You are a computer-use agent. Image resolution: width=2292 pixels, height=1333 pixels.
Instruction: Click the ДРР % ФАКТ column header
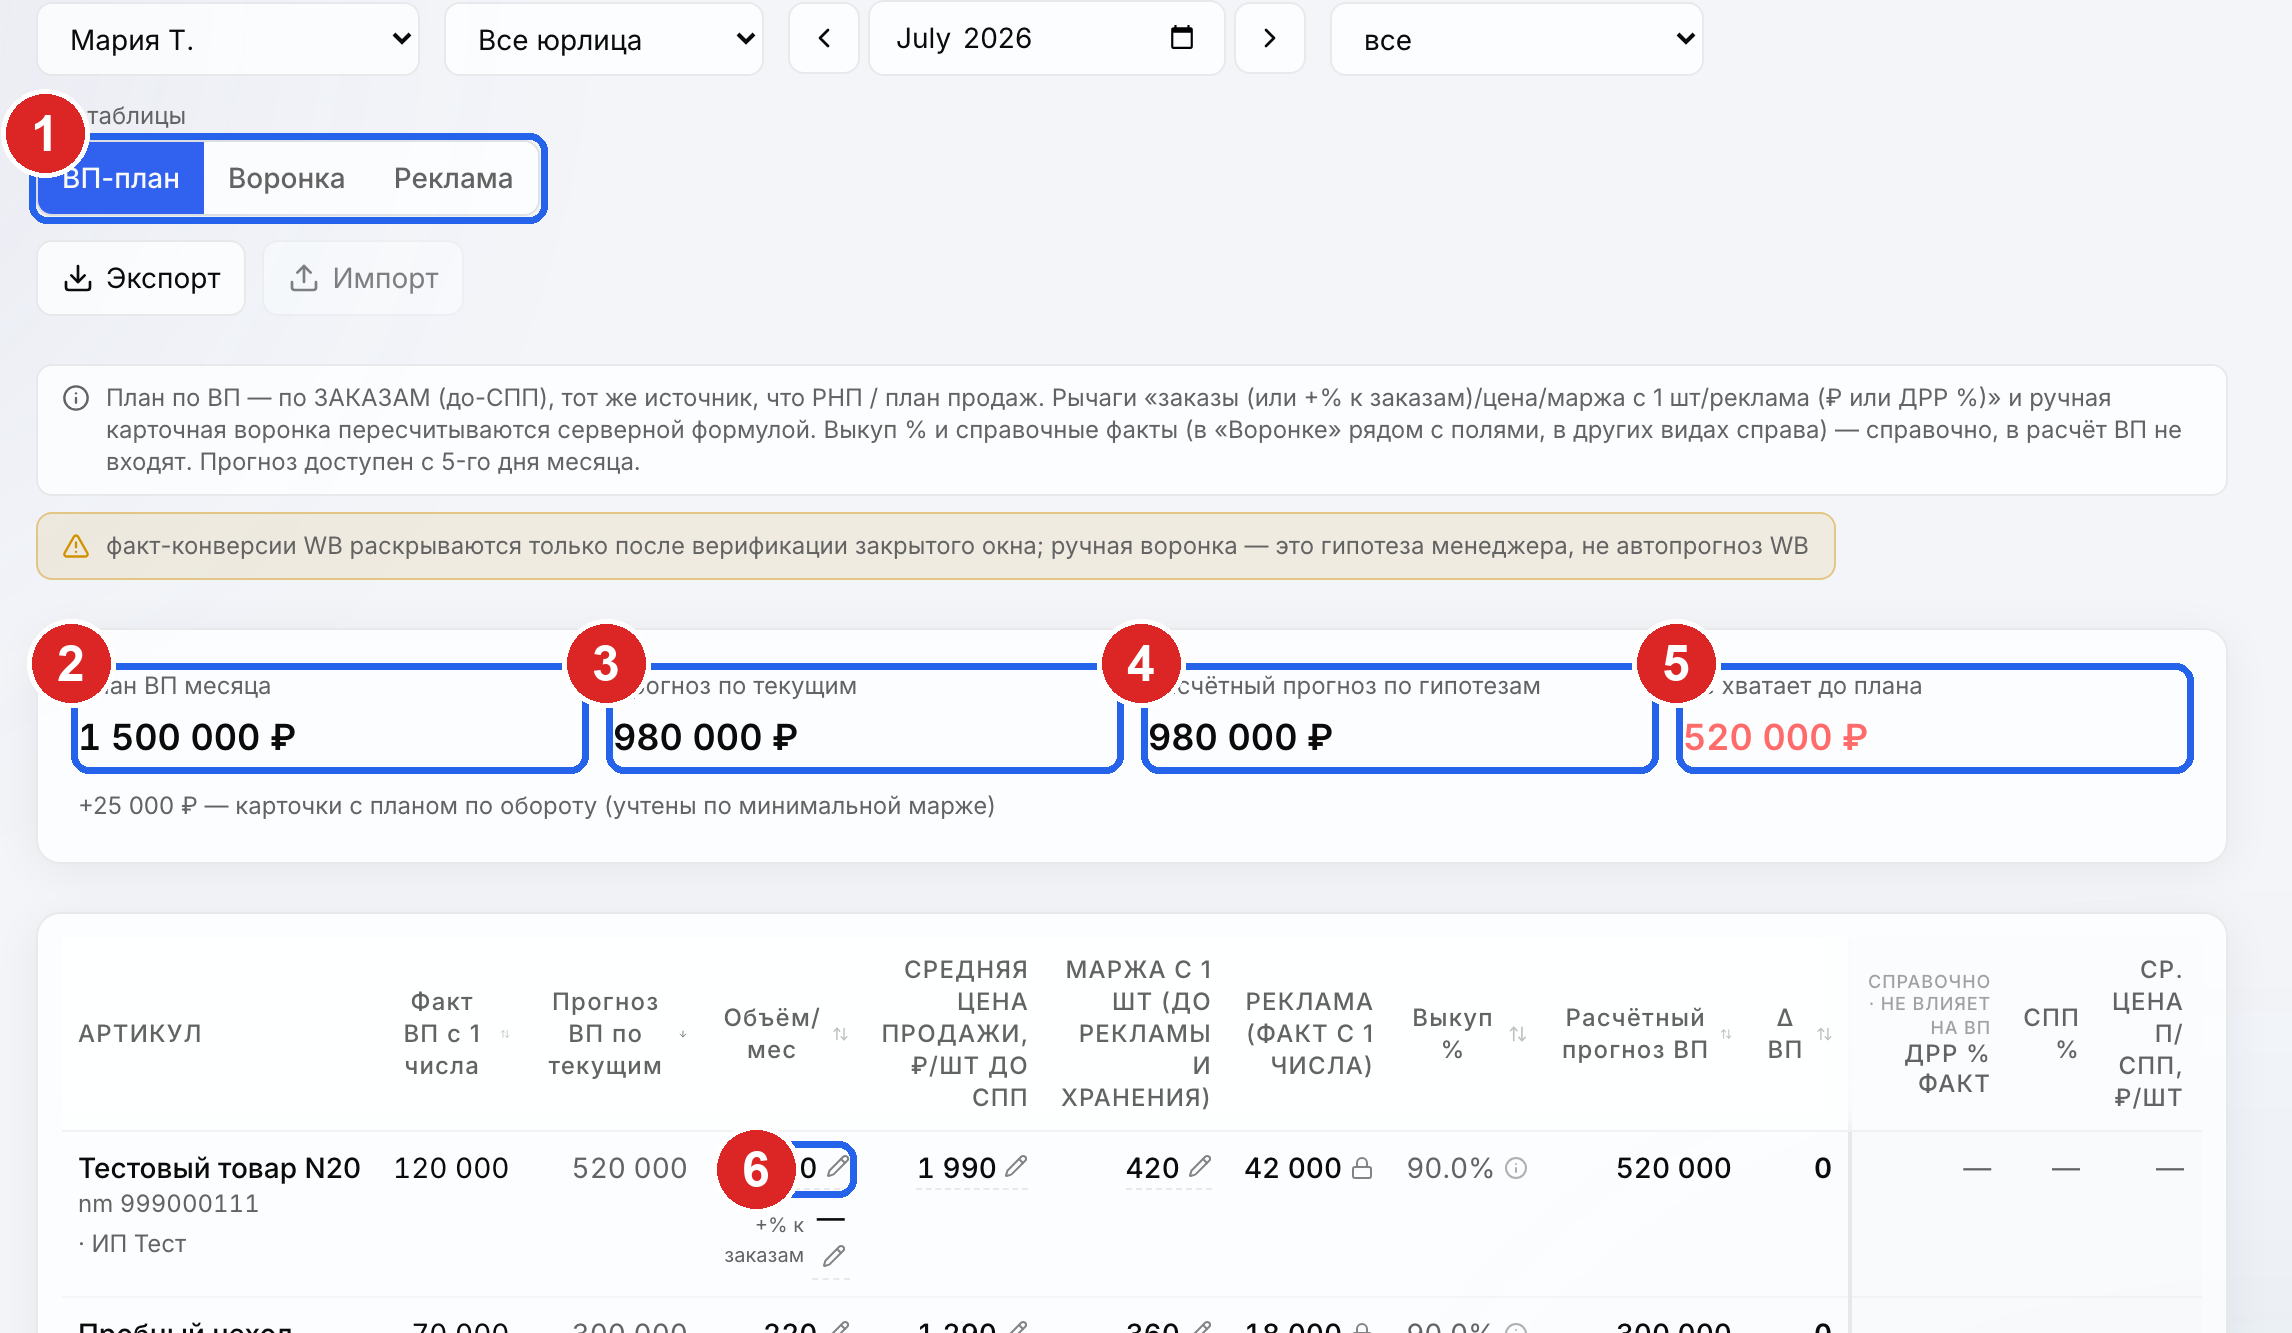tap(1946, 1068)
